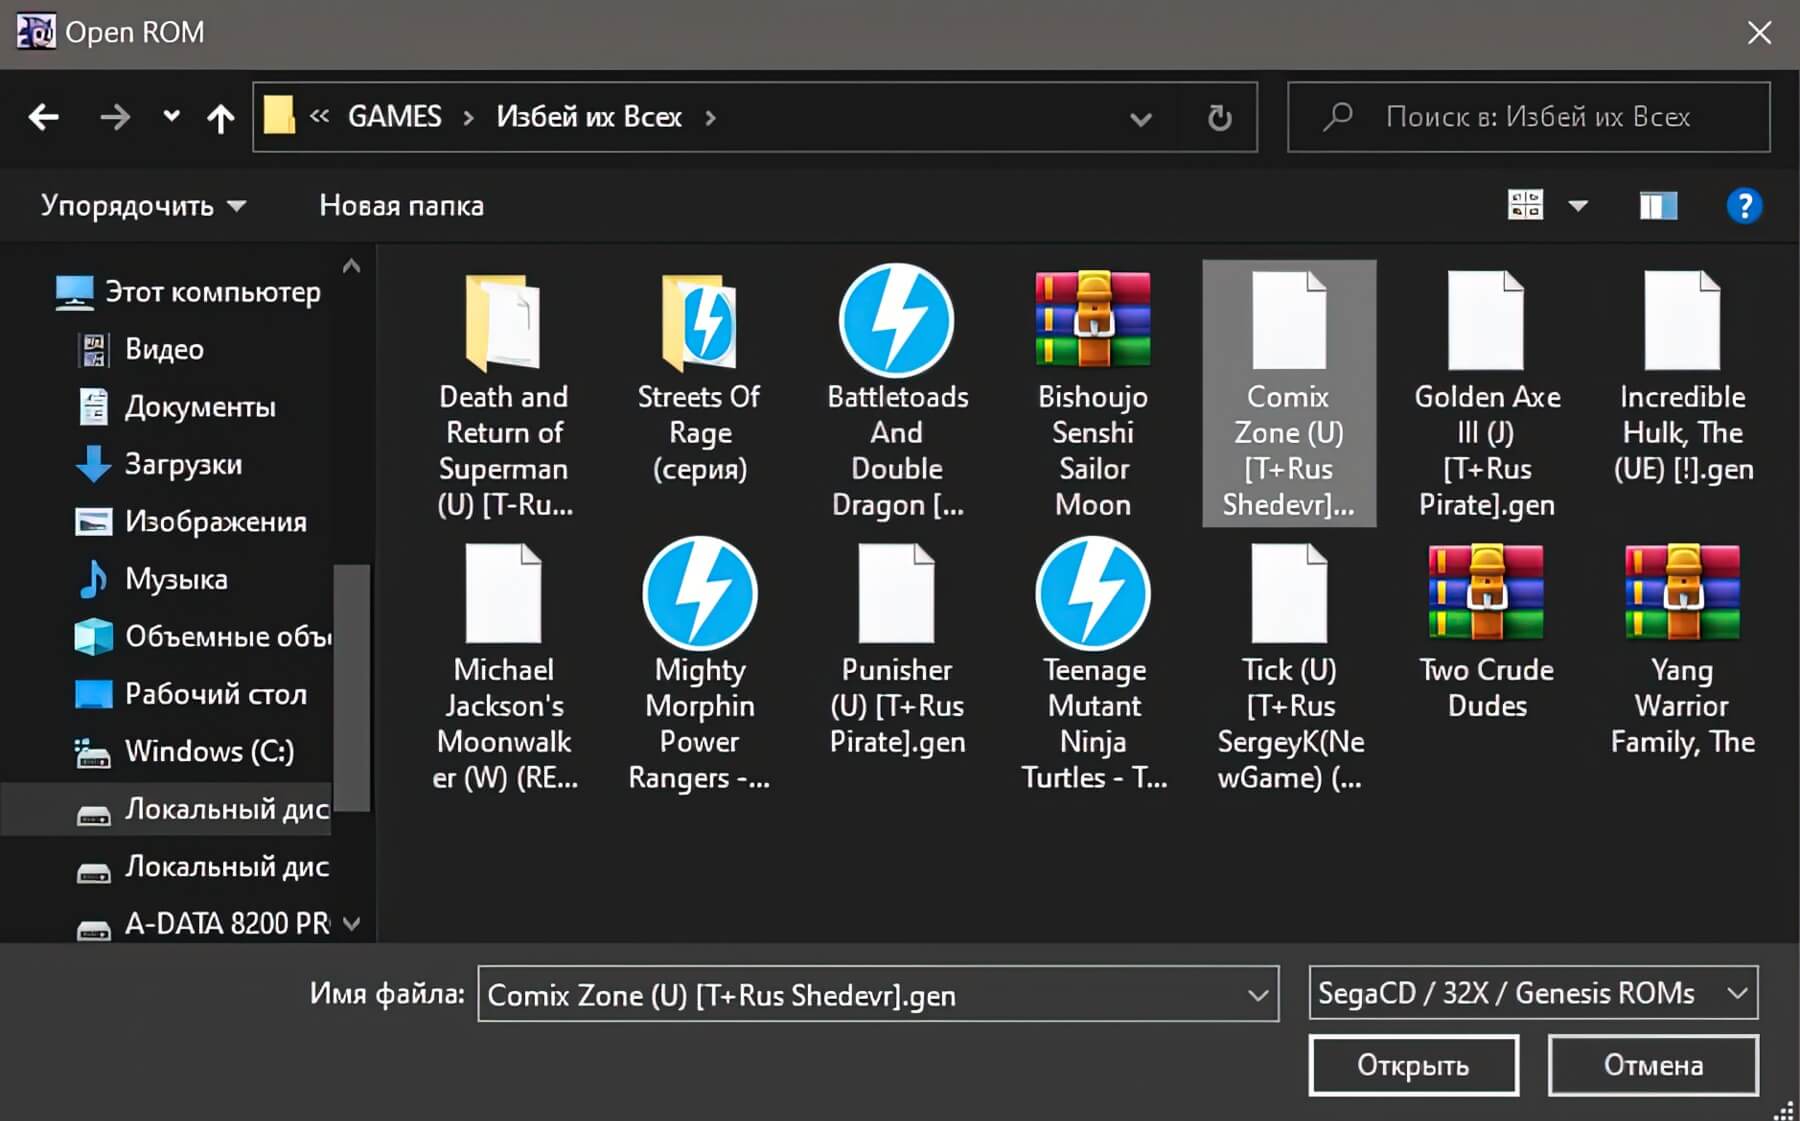The width and height of the screenshot is (1800, 1121).
Task: Navigate to the GAMES breadcrumb
Action: 394,117
